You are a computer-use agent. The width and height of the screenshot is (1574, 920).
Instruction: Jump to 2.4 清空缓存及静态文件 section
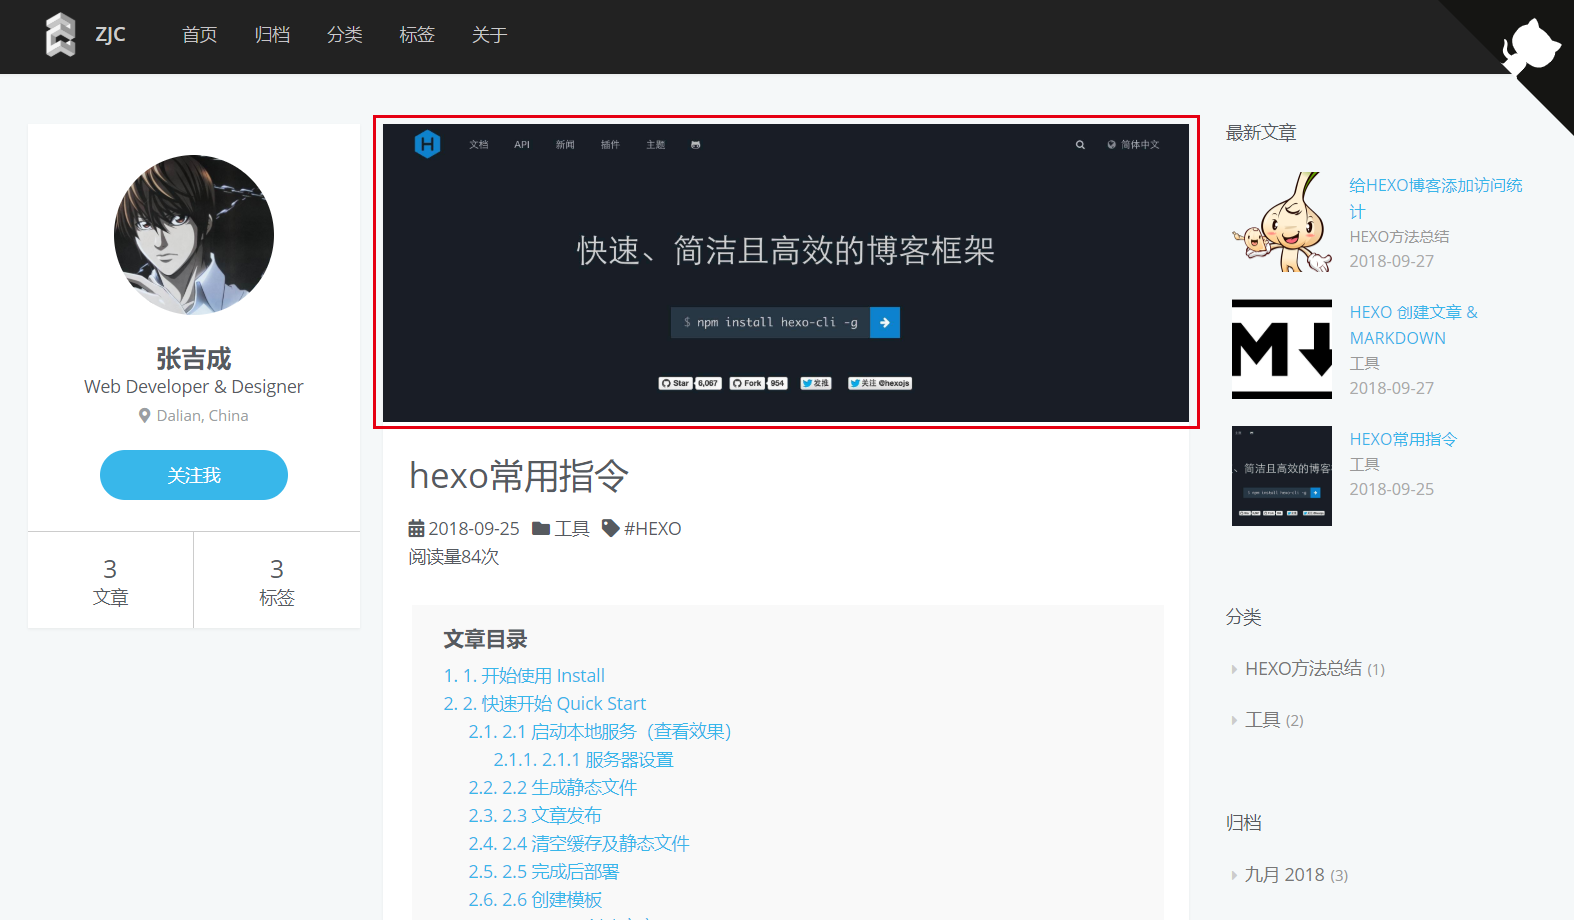(x=579, y=843)
